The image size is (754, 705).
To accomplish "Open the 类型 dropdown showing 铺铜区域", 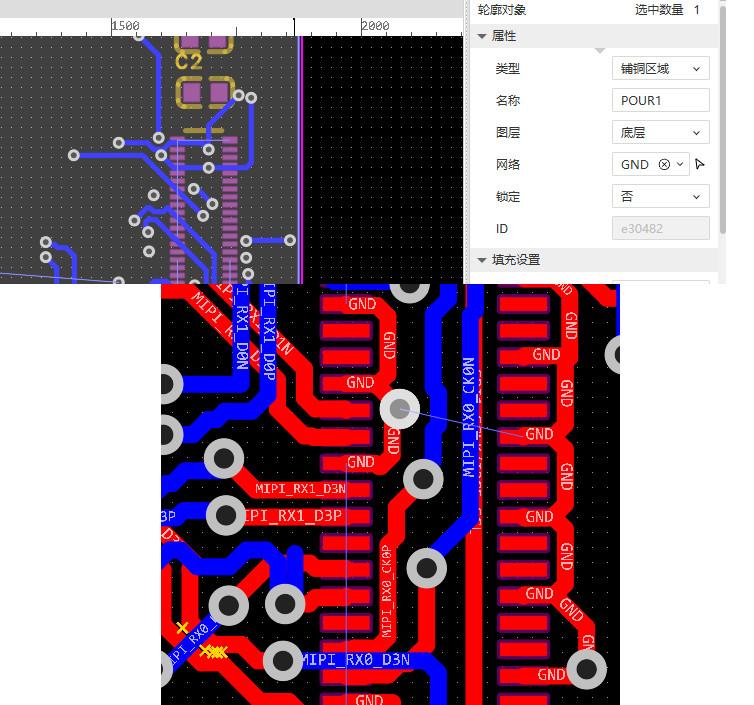I will 660,69.
